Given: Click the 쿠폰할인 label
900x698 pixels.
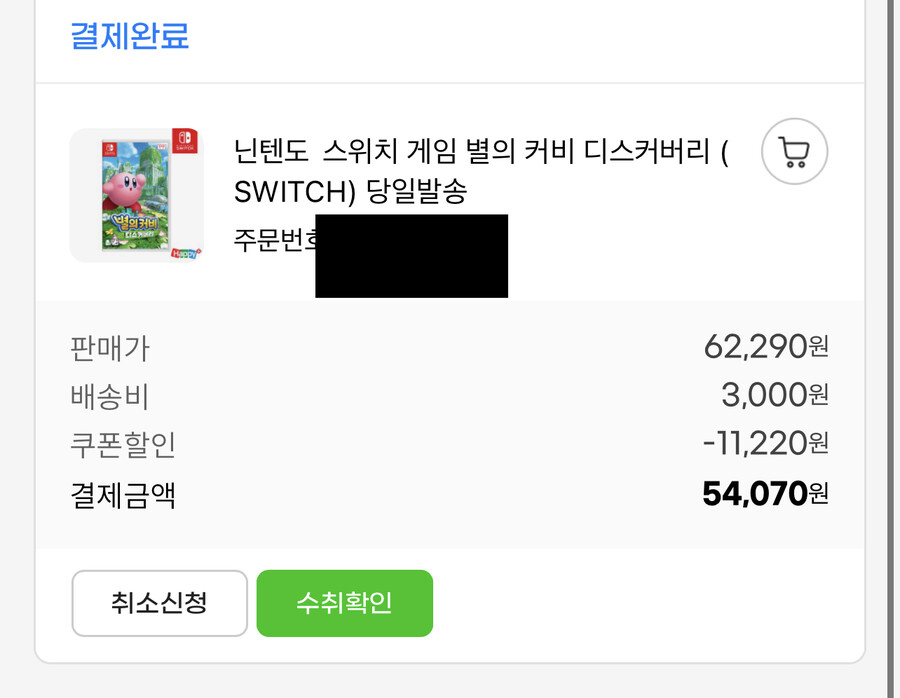Looking at the screenshot, I should [123, 444].
